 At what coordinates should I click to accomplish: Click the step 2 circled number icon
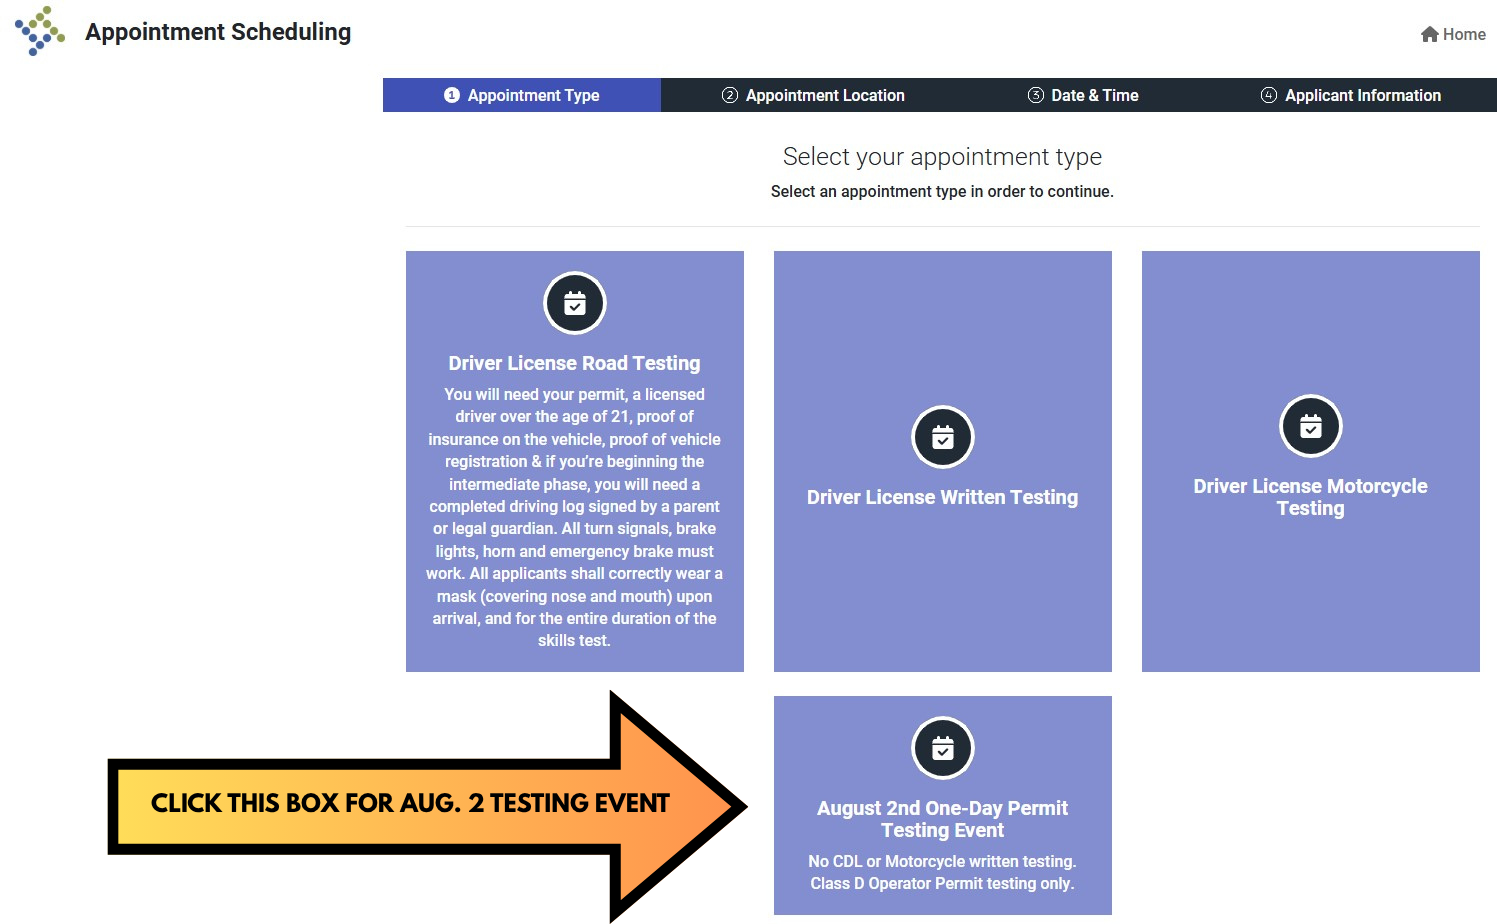click(x=730, y=95)
